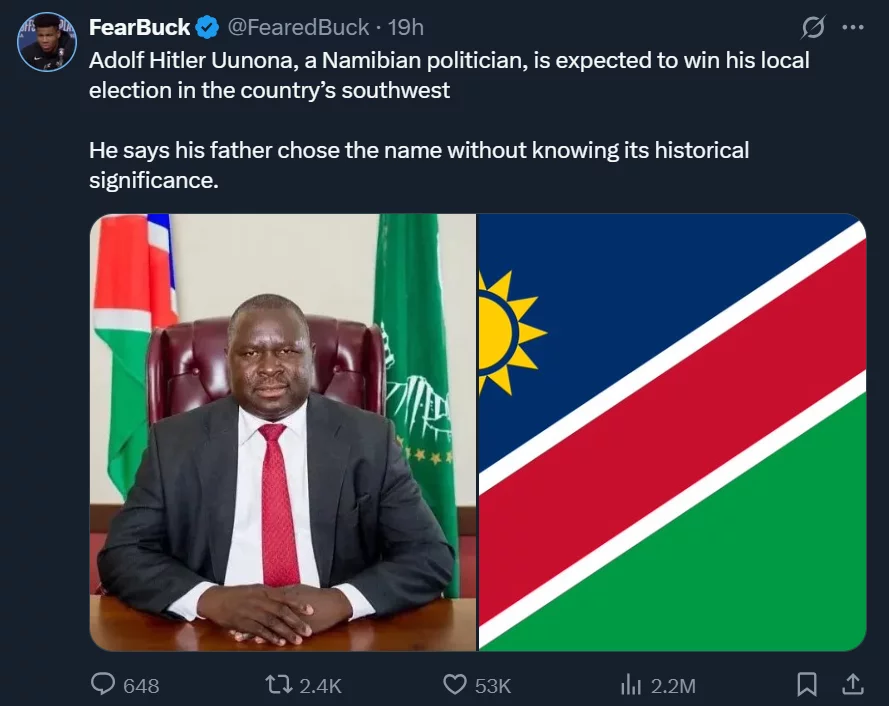
Task: Click the share upload icon
Action: 853,684
